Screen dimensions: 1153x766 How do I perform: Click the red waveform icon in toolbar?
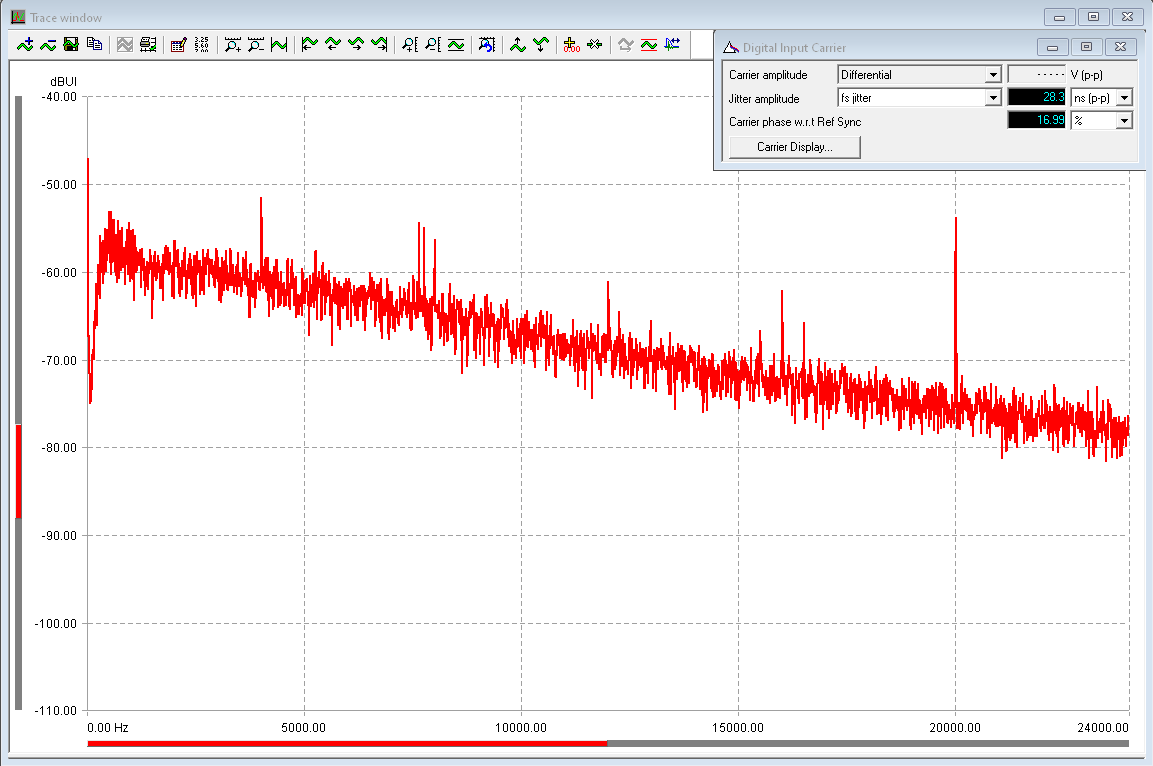pos(648,44)
